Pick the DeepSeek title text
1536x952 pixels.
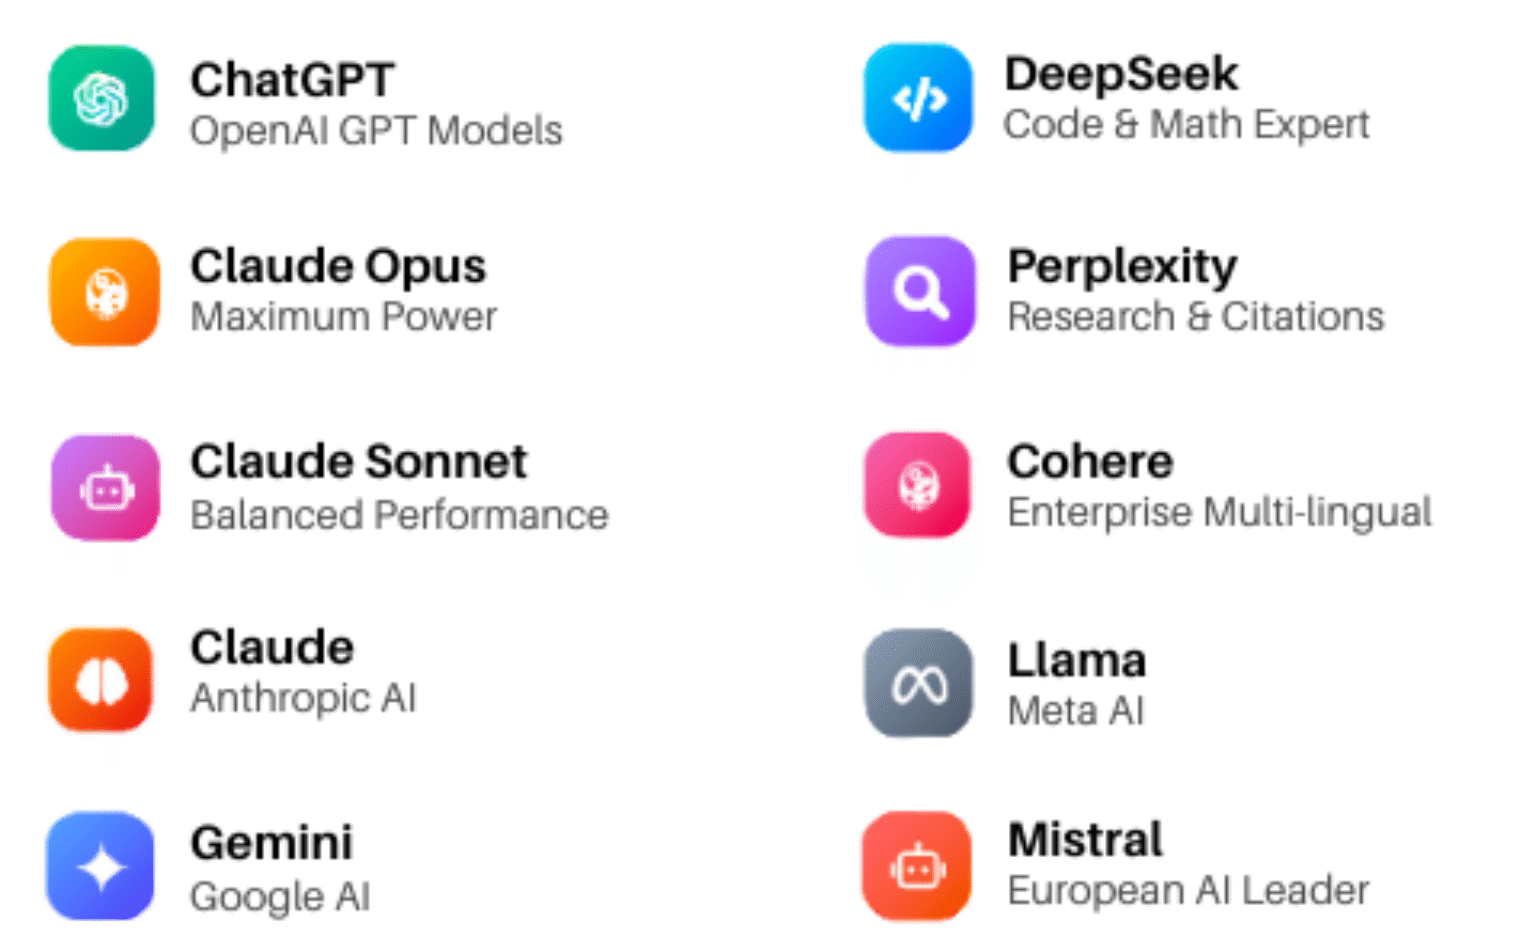click(1121, 74)
